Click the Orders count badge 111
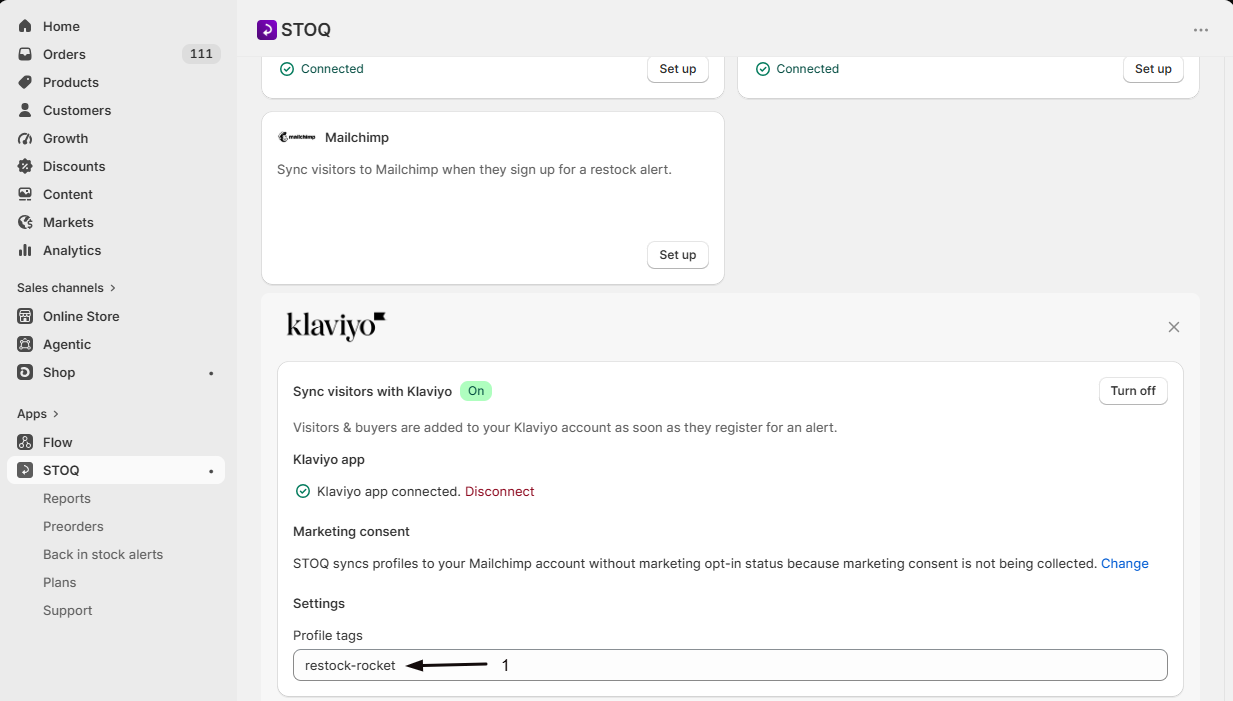This screenshot has height=701, width=1233. pyautogui.click(x=201, y=54)
